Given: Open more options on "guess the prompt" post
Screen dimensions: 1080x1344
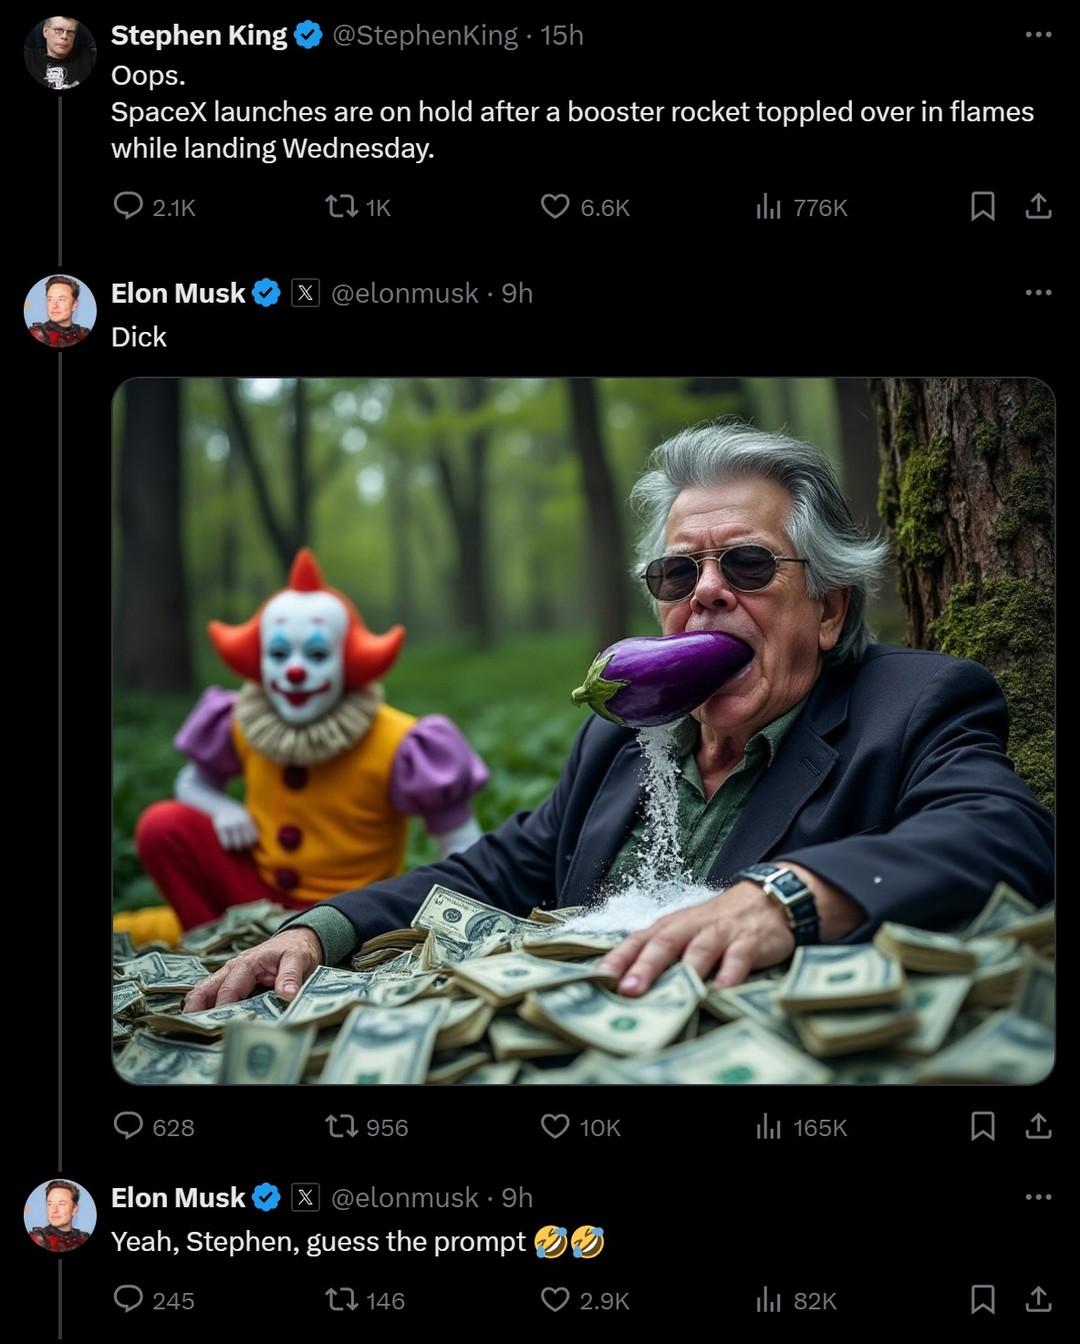Looking at the screenshot, I should 1038,1197.
